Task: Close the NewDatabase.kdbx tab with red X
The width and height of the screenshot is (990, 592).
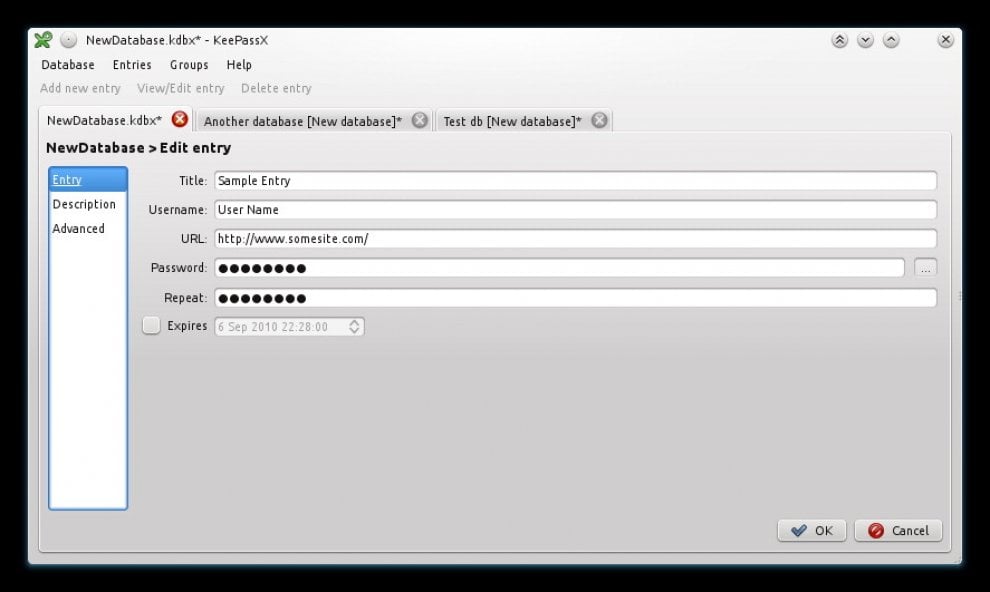Action: [x=180, y=119]
